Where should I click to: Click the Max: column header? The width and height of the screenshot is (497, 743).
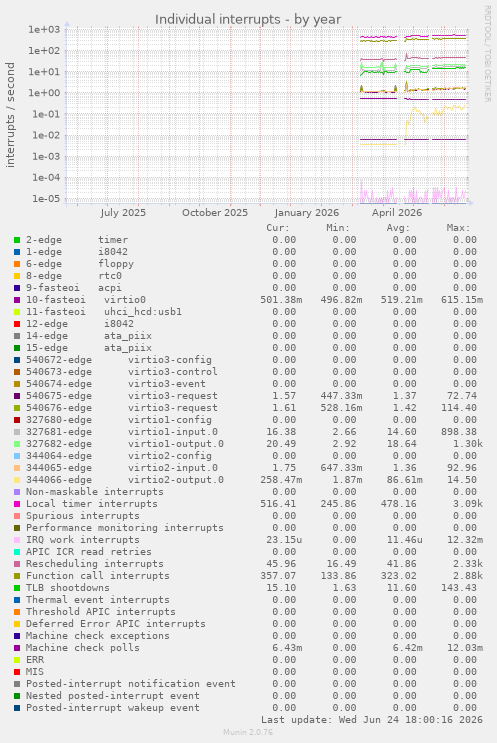click(458, 228)
